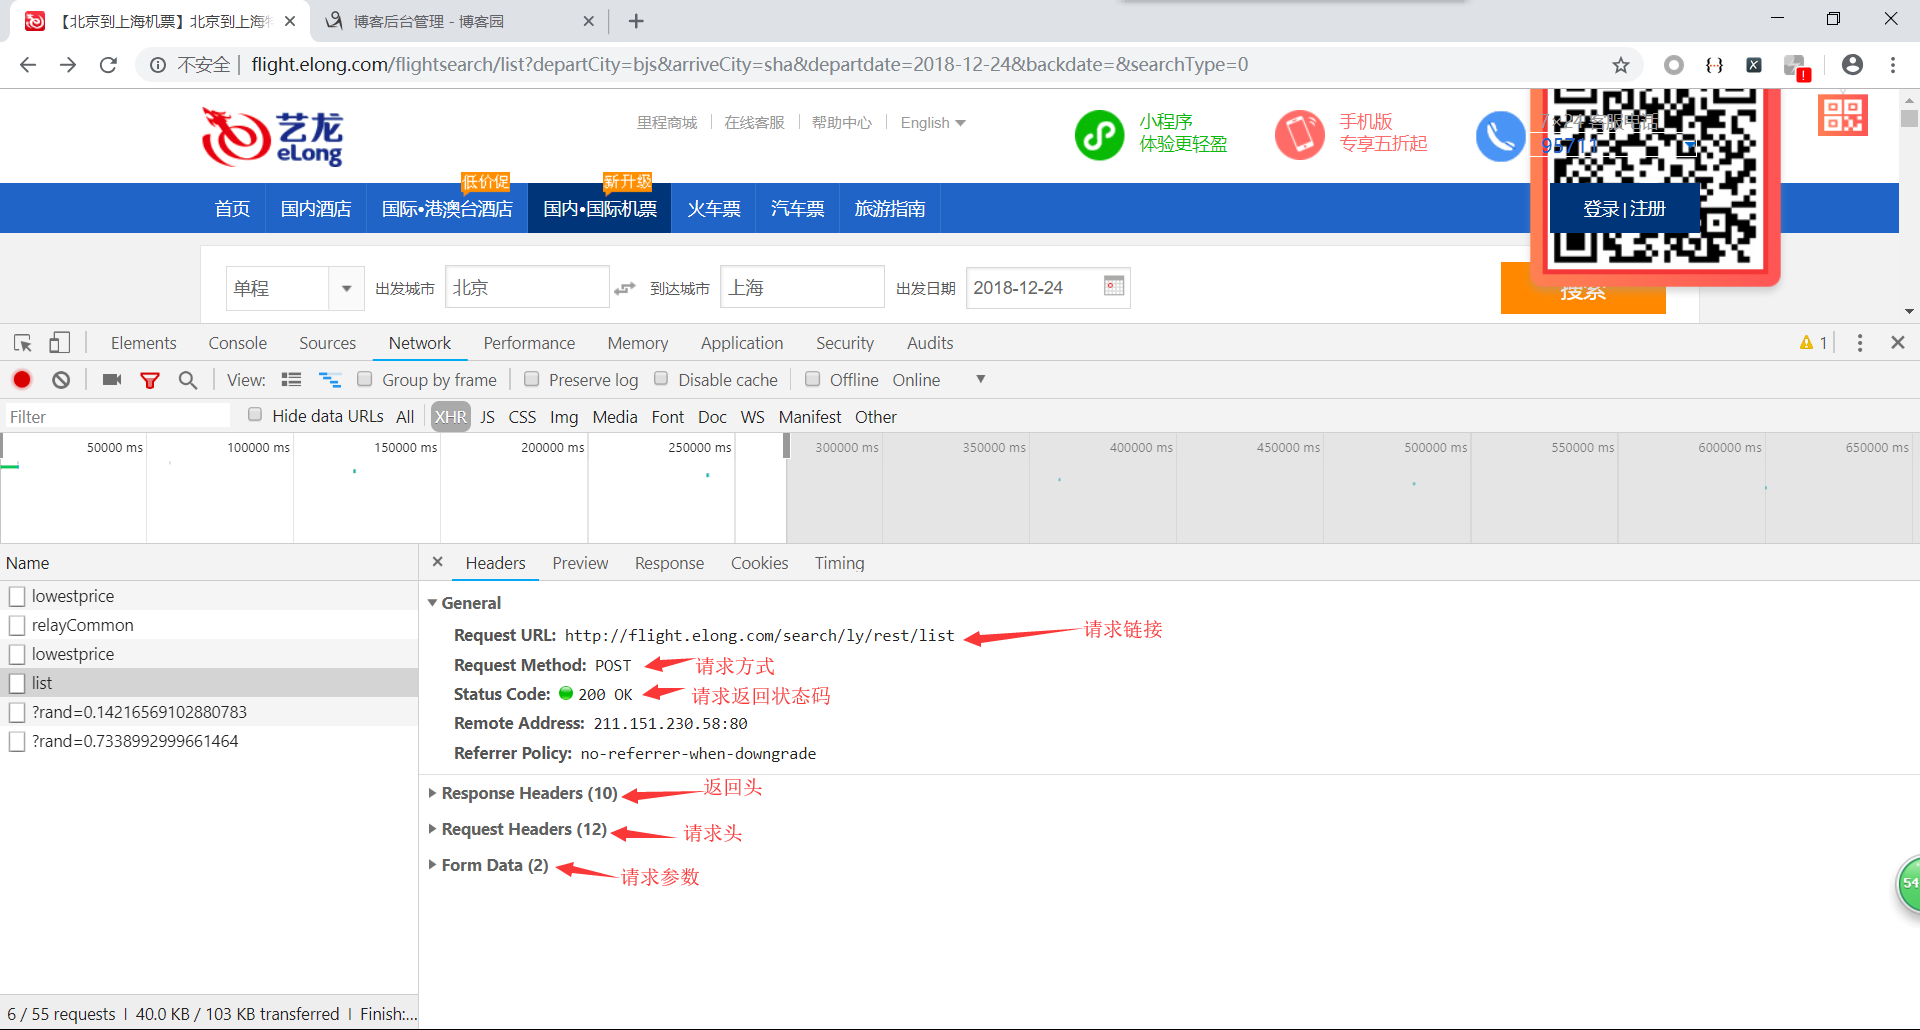Switch to the Elements tab

tap(143, 343)
